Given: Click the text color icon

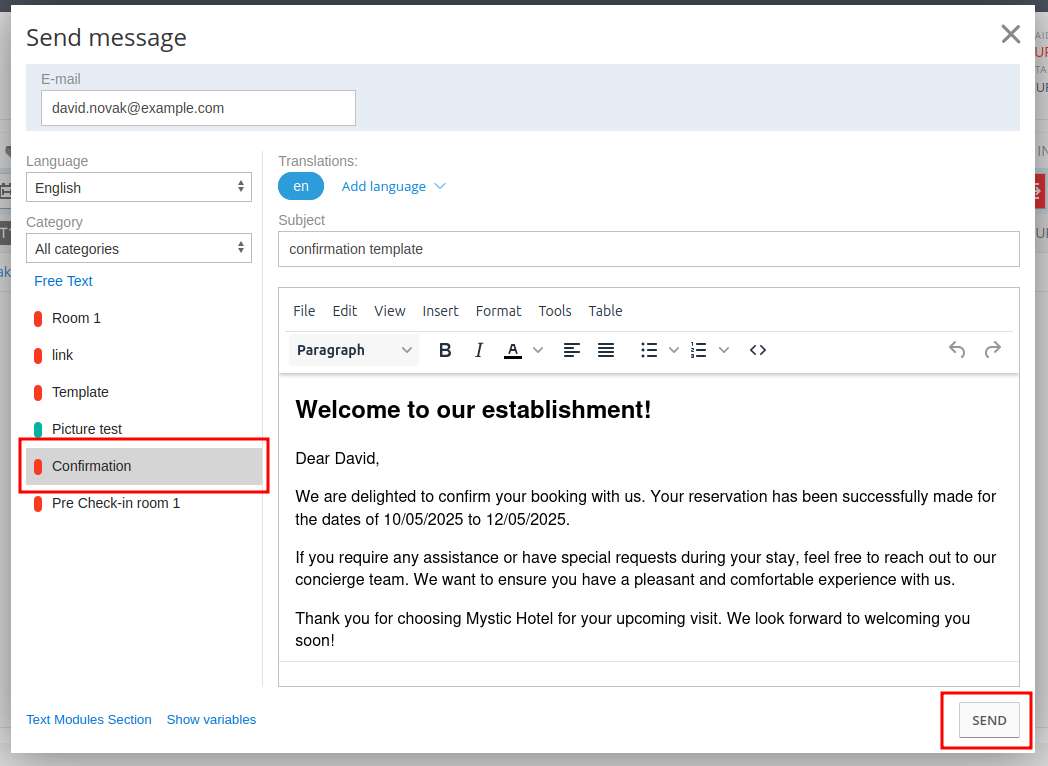Looking at the screenshot, I should (513, 350).
